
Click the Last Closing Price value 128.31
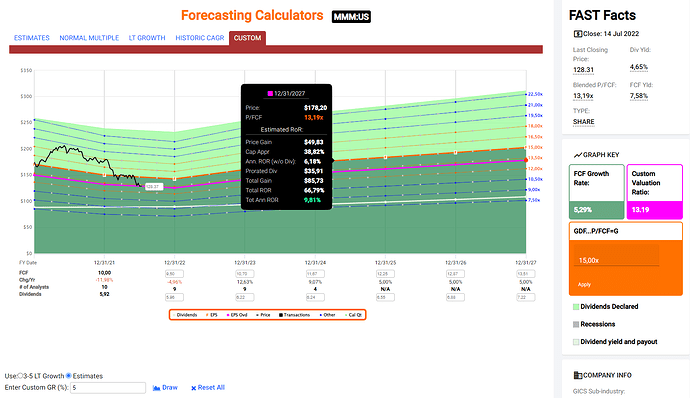(584, 70)
